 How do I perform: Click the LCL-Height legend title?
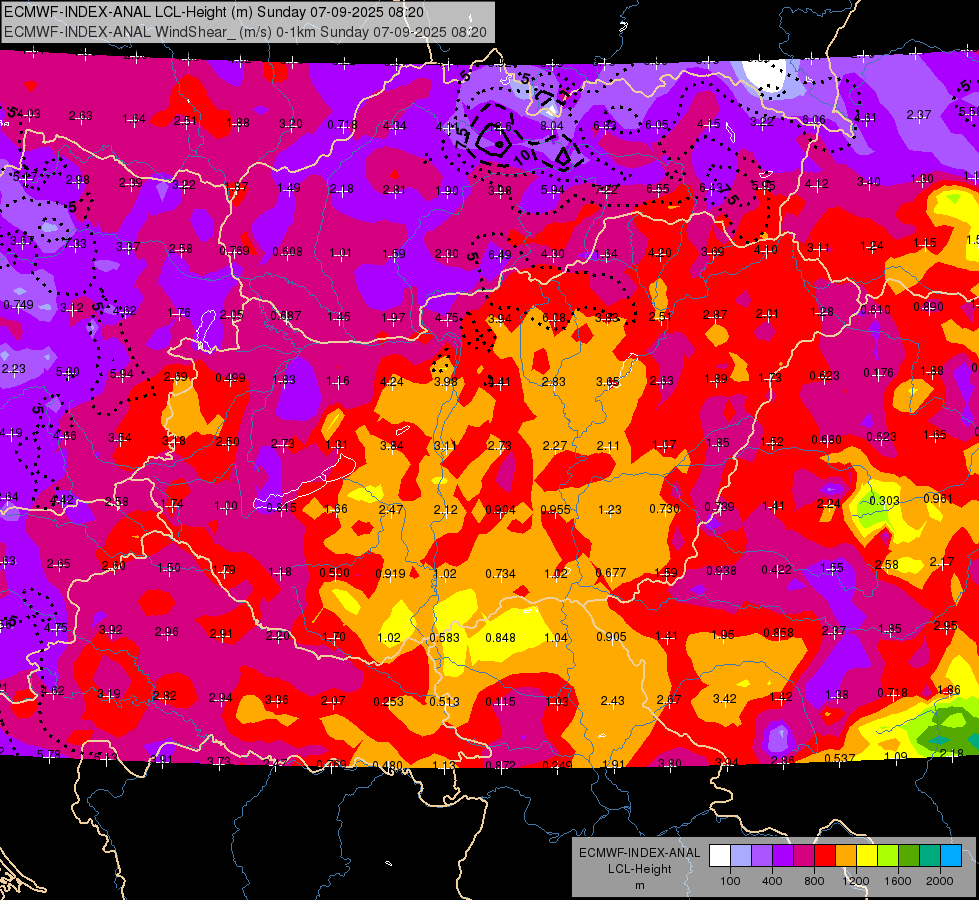(639, 869)
